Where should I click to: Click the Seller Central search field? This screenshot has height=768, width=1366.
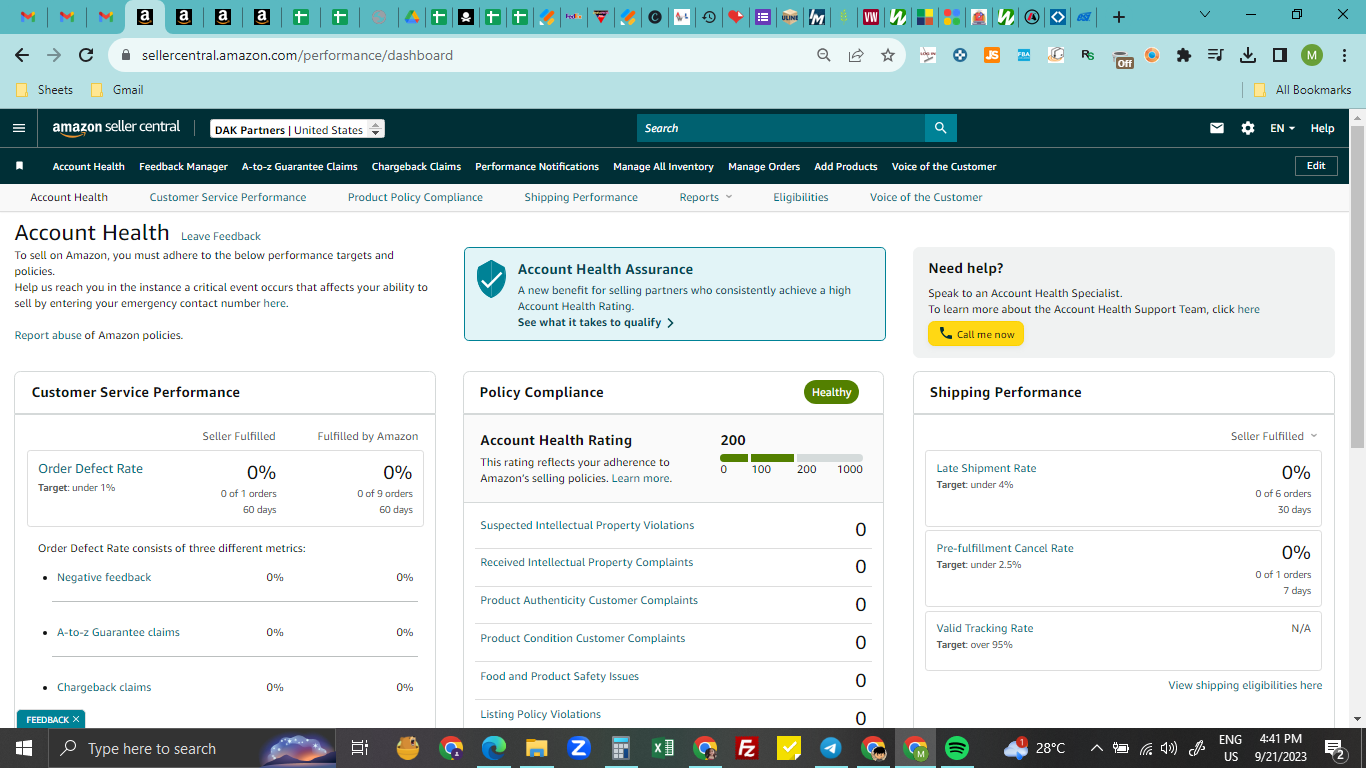(781, 128)
